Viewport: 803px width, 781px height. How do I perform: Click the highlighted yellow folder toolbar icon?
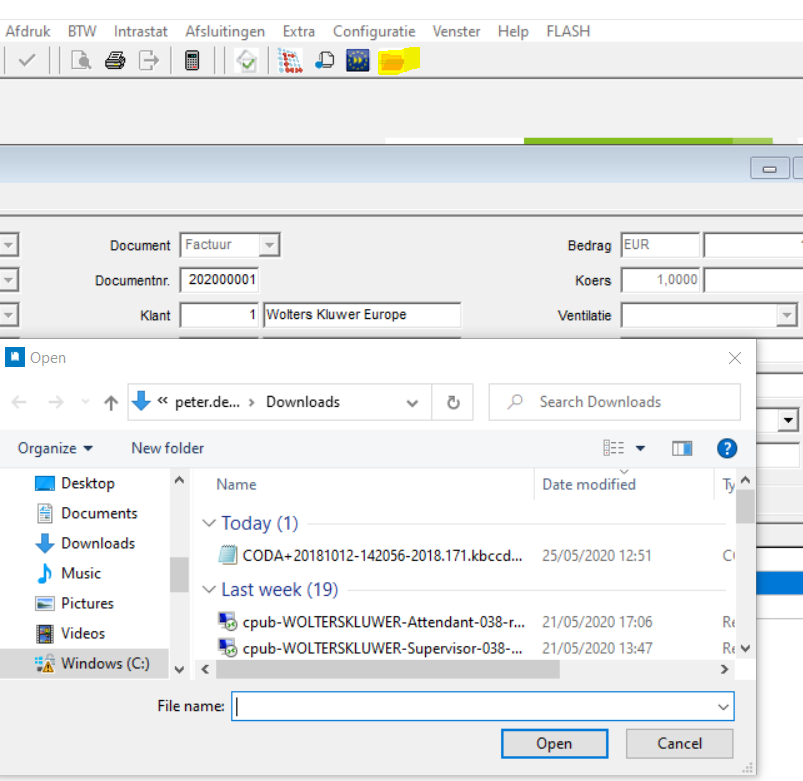click(x=392, y=61)
